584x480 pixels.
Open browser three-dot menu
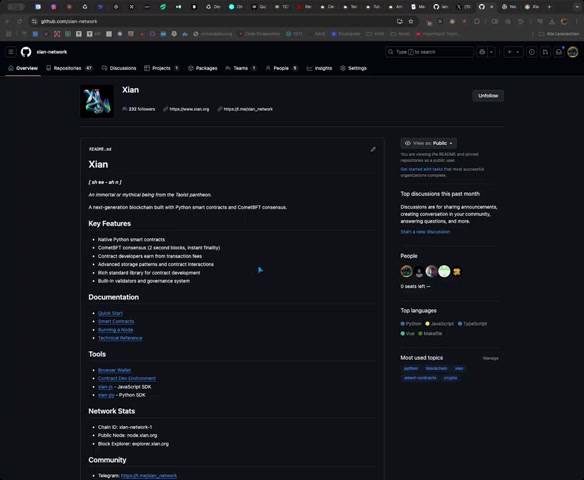pos(577,22)
